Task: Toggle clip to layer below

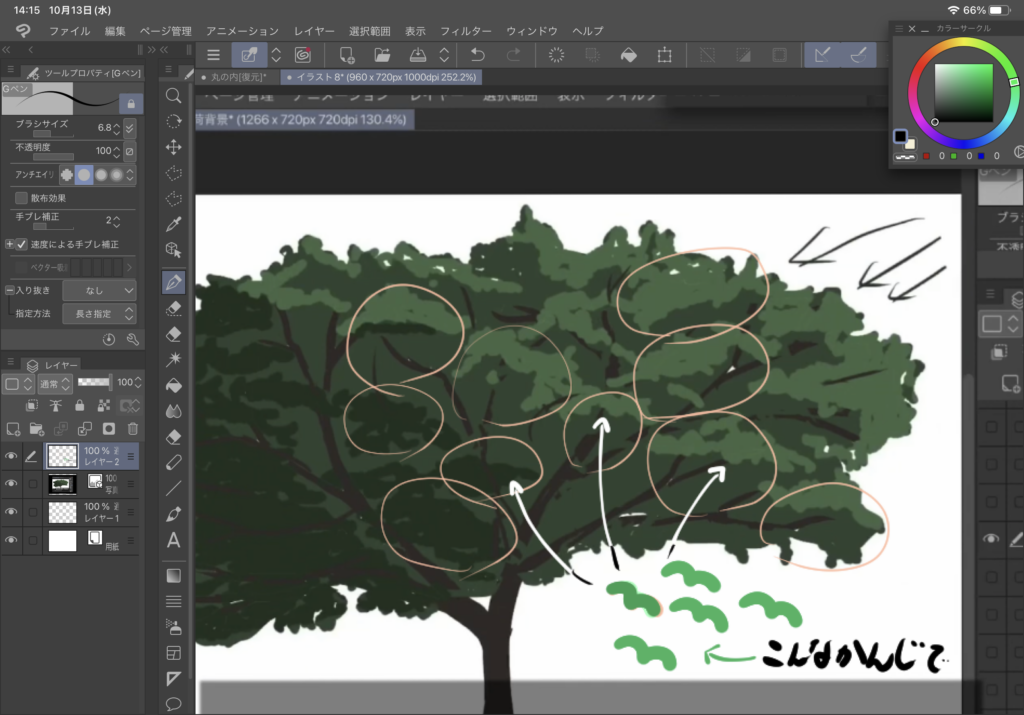Action: point(32,405)
